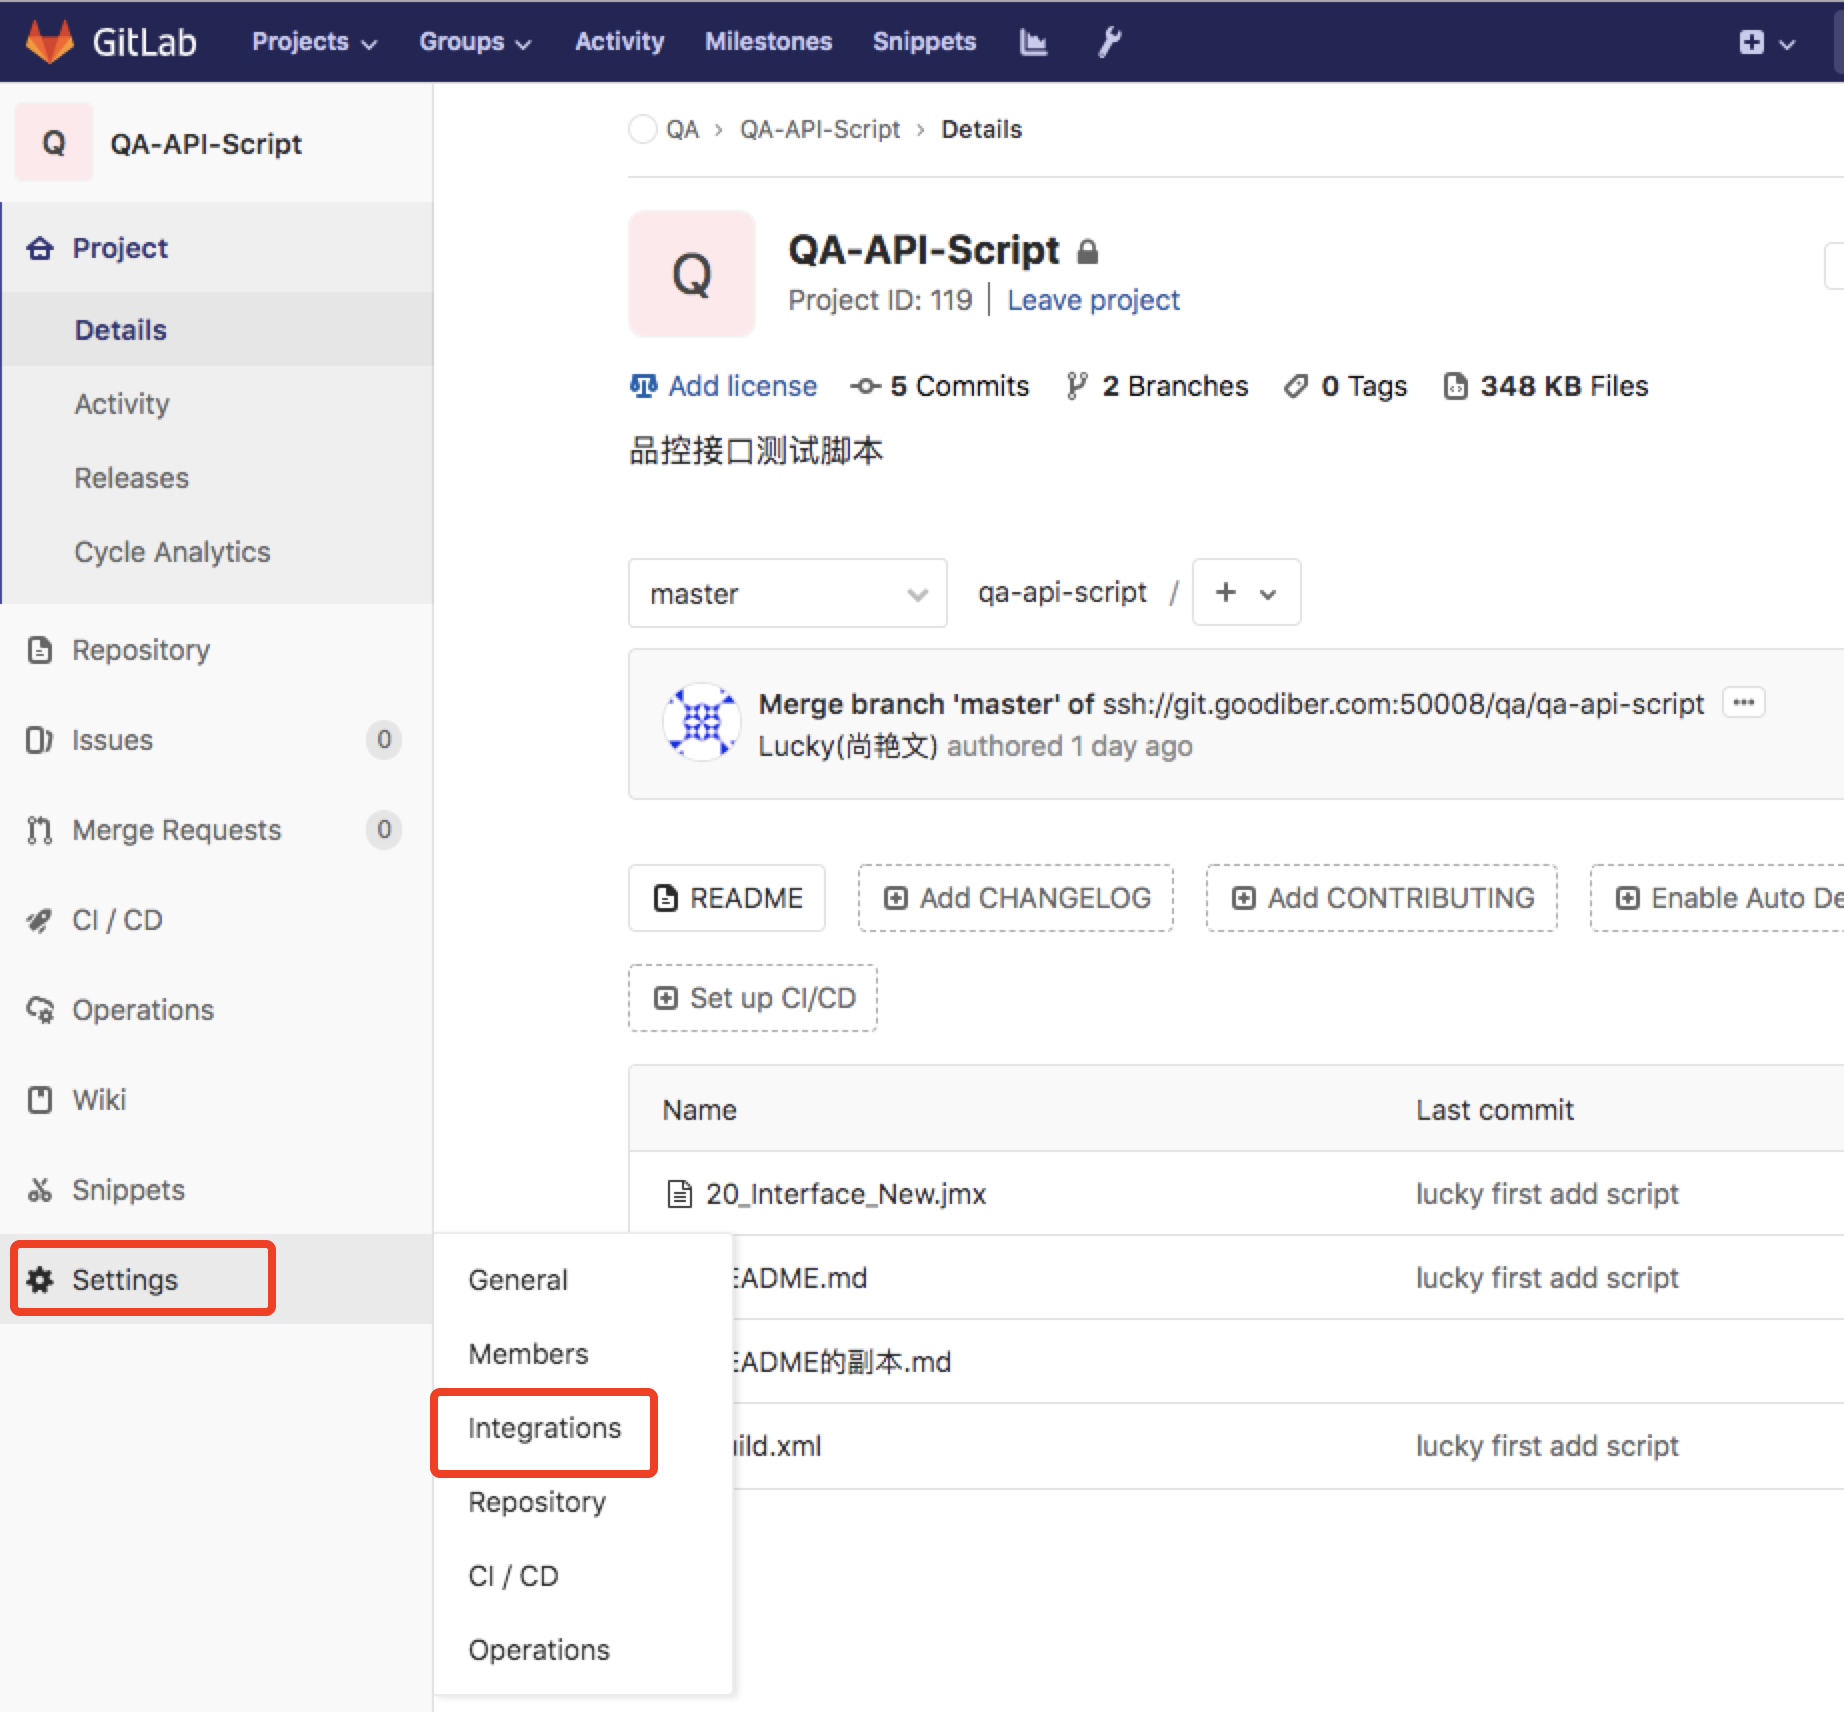The image size is (1844, 1712).
Task: Open the Milestones menu item
Action: click(x=768, y=41)
